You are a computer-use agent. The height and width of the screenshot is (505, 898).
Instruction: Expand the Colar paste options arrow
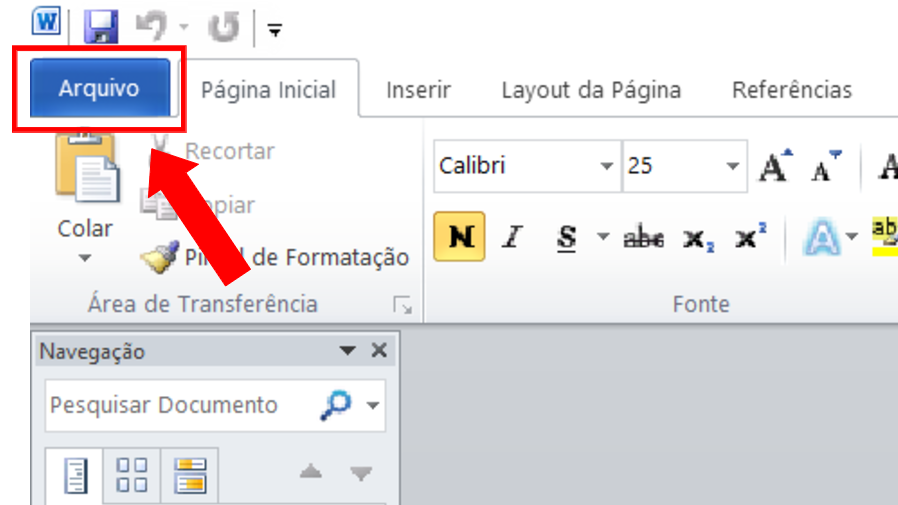pyautogui.click(x=85, y=258)
